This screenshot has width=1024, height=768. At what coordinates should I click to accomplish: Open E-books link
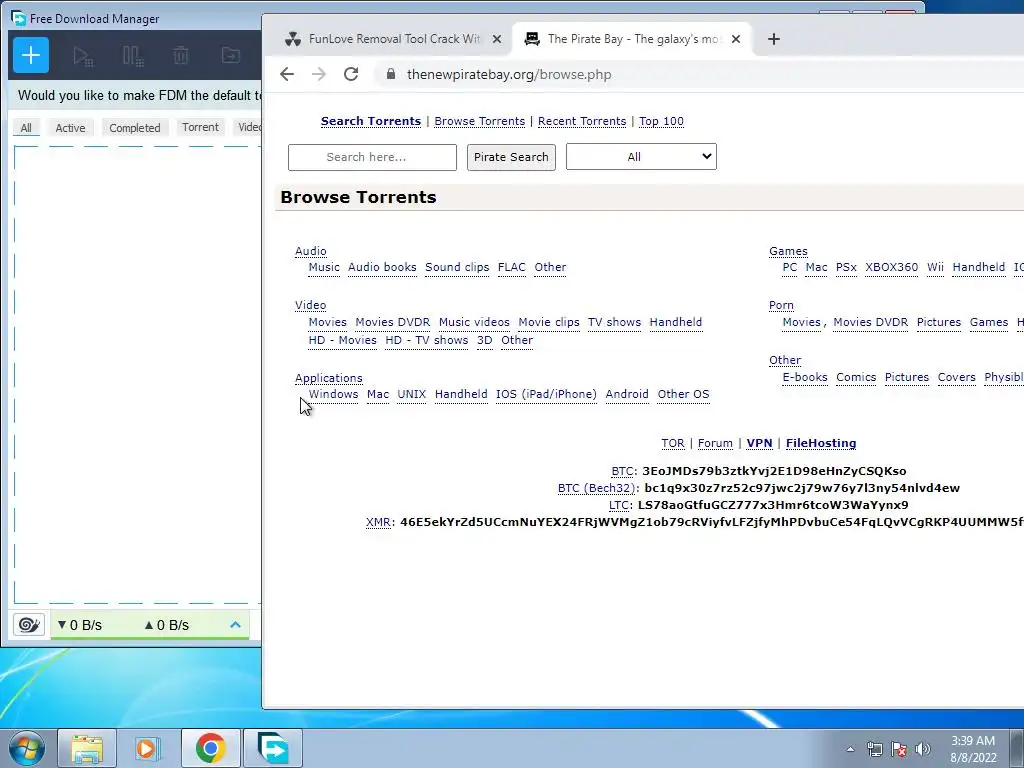[x=805, y=377]
